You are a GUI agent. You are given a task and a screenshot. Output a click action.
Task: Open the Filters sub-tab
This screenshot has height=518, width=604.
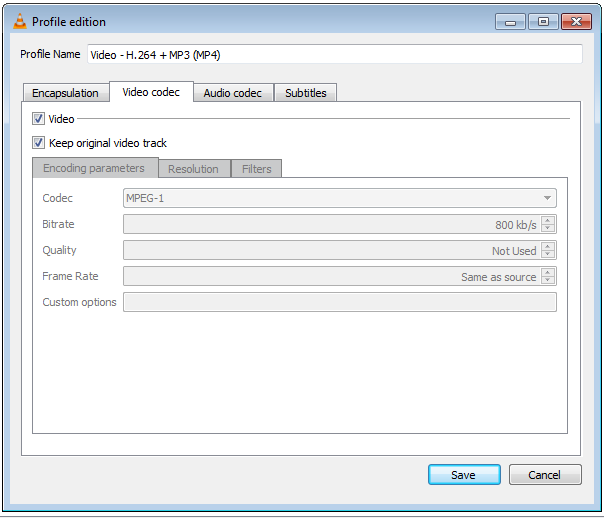(257, 169)
